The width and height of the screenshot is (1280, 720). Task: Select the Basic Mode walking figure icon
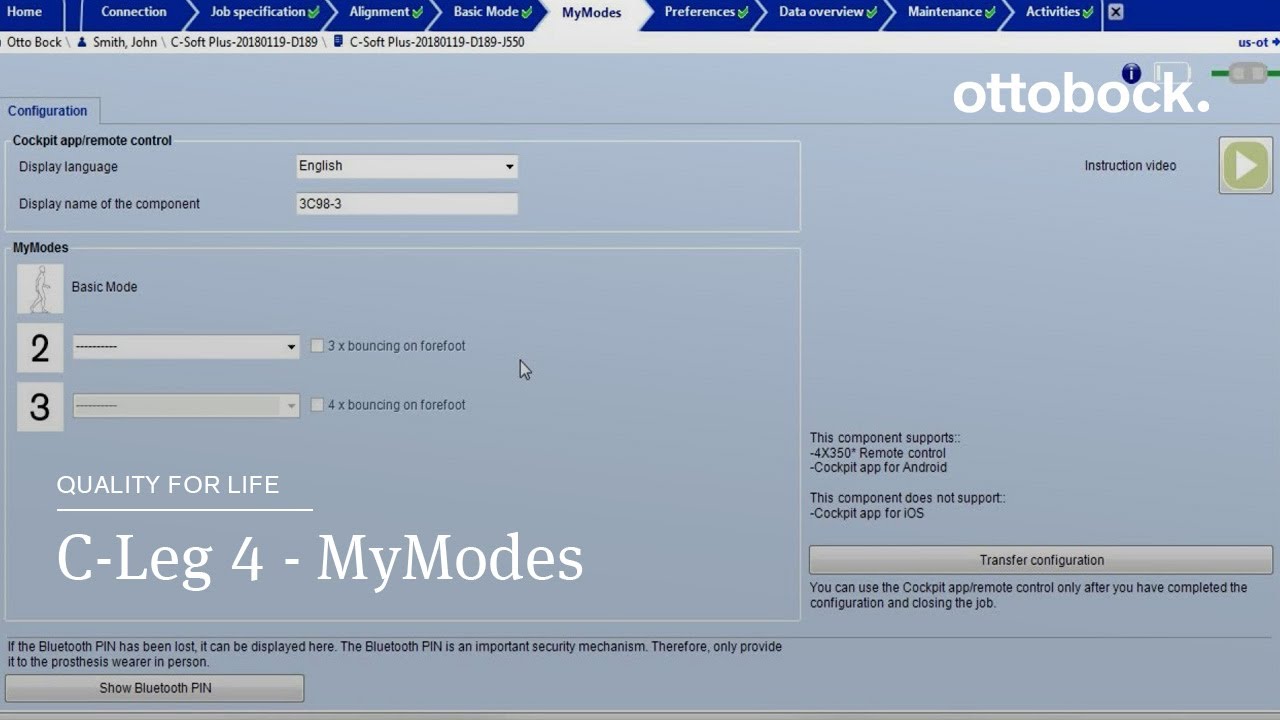click(40, 289)
